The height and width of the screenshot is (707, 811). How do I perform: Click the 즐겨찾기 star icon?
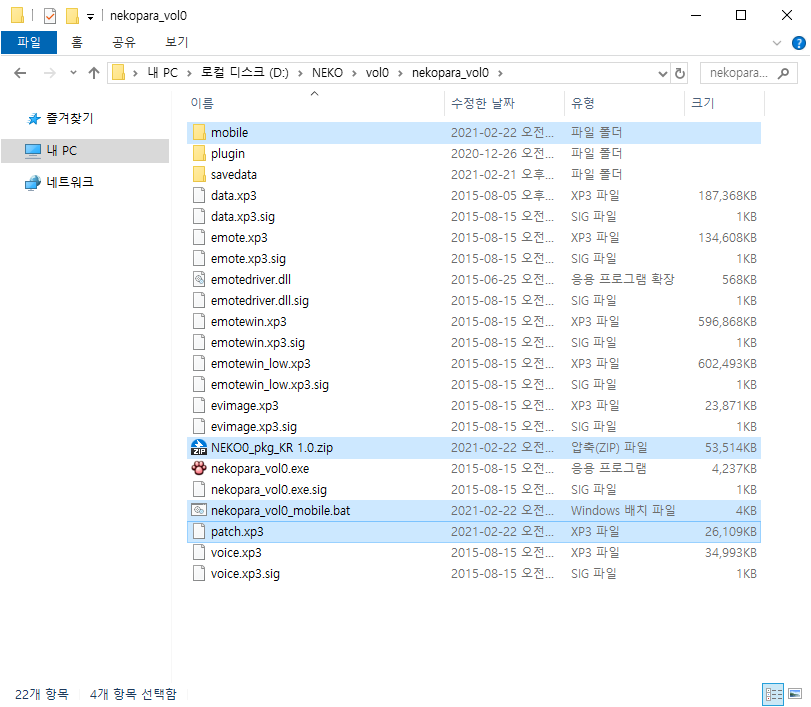[x=34, y=119]
